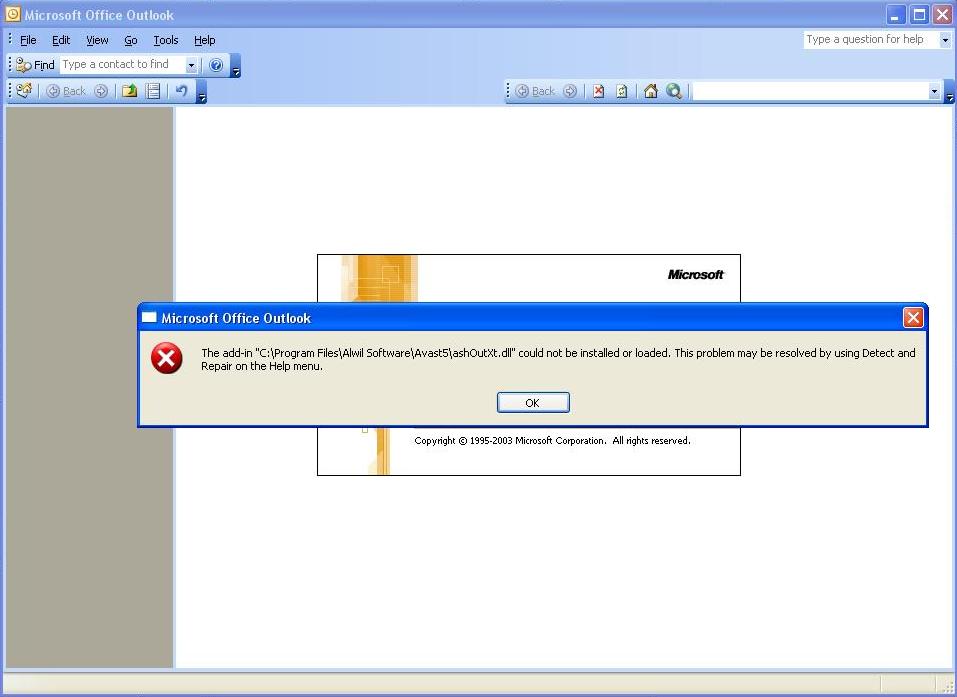
Task: Toggle the Reading Pane icon
Action: [153, 91]
